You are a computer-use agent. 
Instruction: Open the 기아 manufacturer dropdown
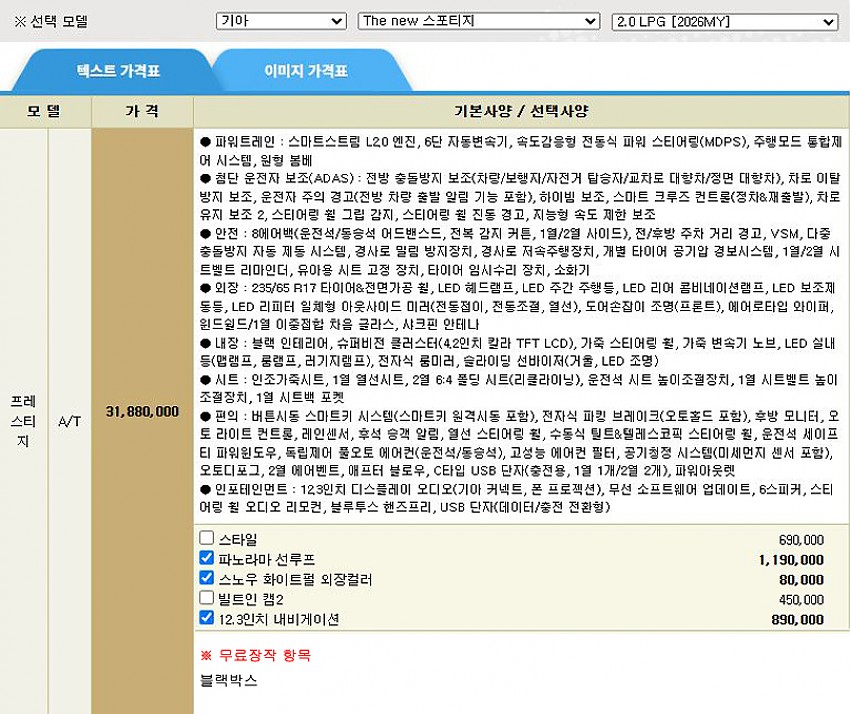coord(281,21)
